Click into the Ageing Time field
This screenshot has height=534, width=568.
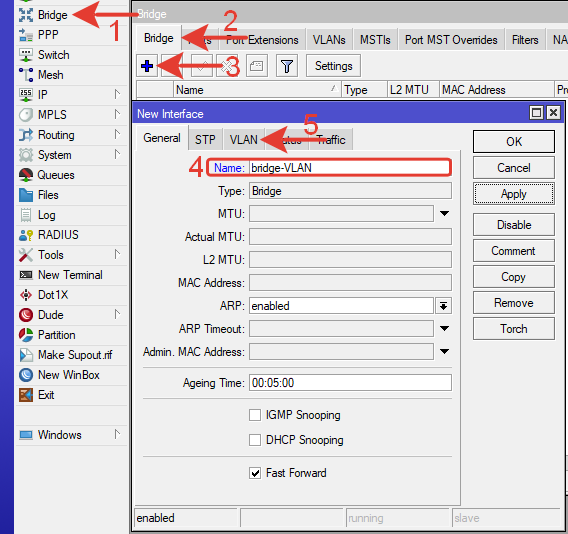click(x=350, y=383)
